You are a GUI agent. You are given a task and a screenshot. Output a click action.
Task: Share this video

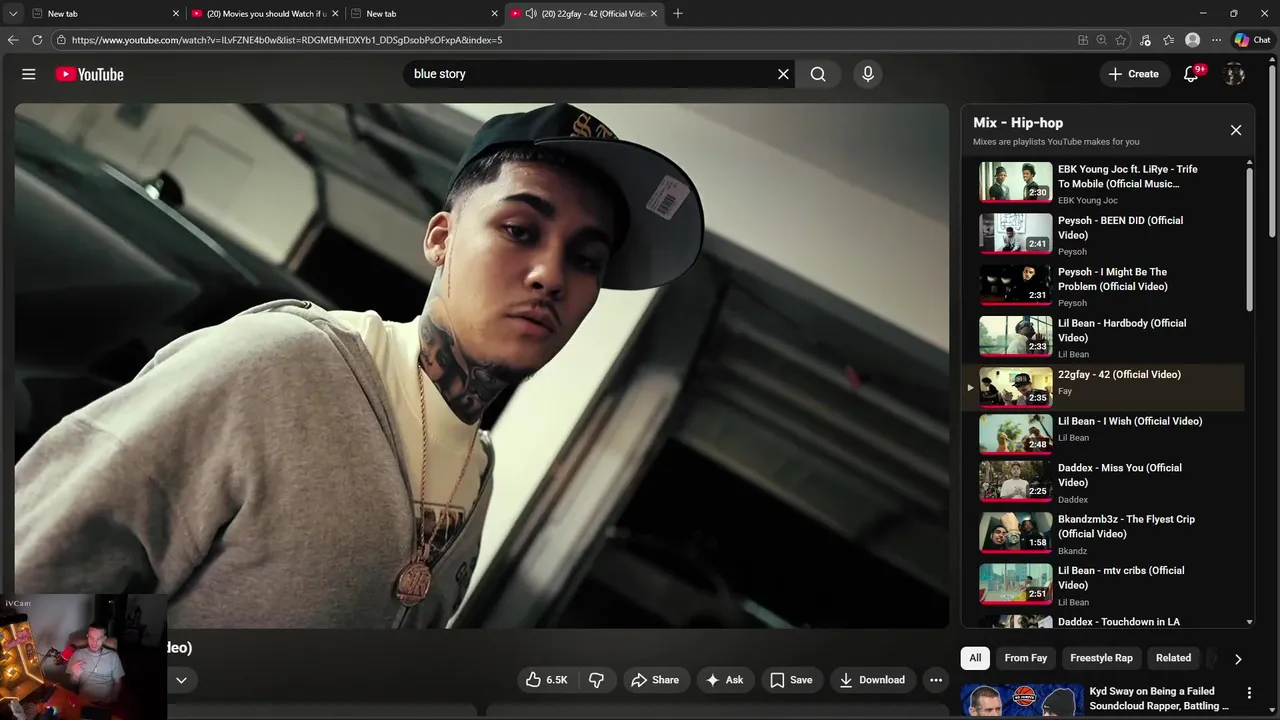tap(655, 680)
